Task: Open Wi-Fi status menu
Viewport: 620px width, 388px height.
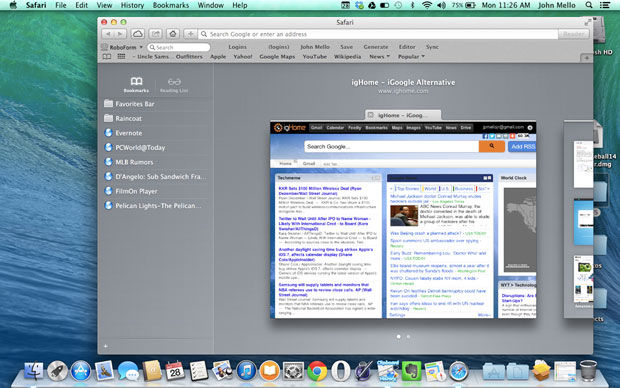Action: tap(427, 5)
